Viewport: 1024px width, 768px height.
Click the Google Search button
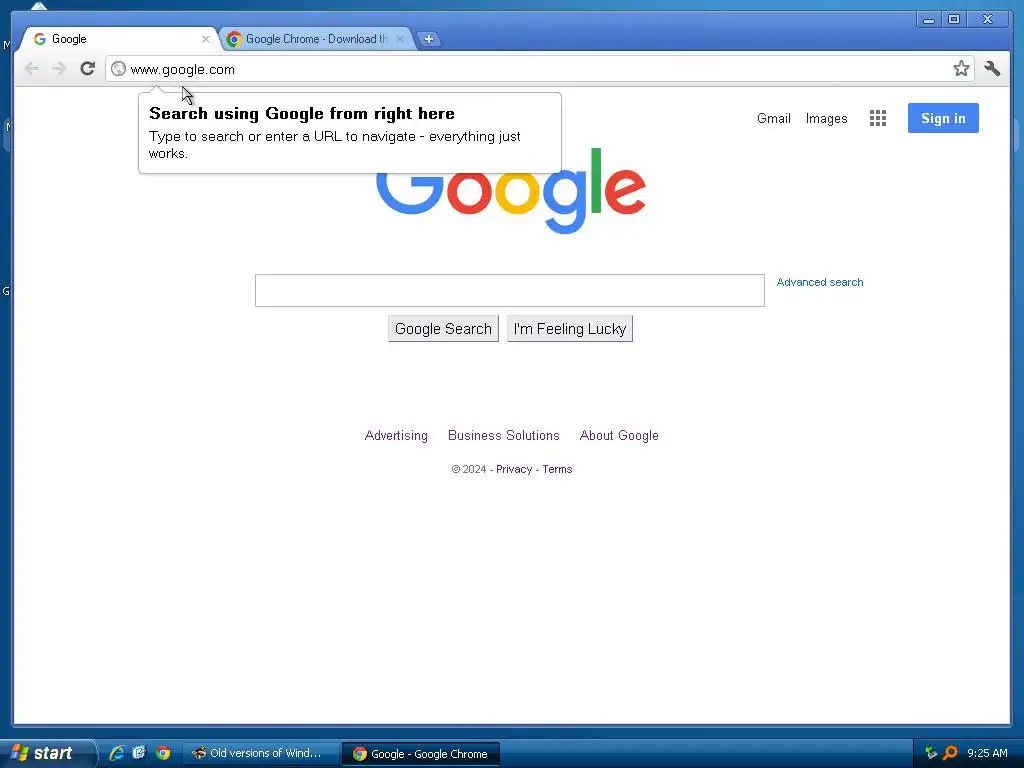[x=443, y=328]
